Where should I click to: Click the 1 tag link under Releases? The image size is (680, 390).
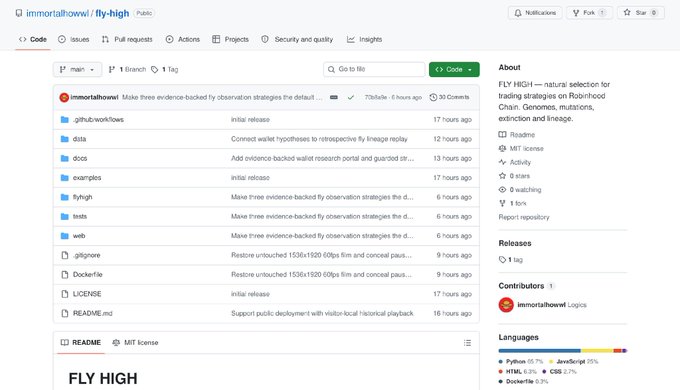click(511, 260)
